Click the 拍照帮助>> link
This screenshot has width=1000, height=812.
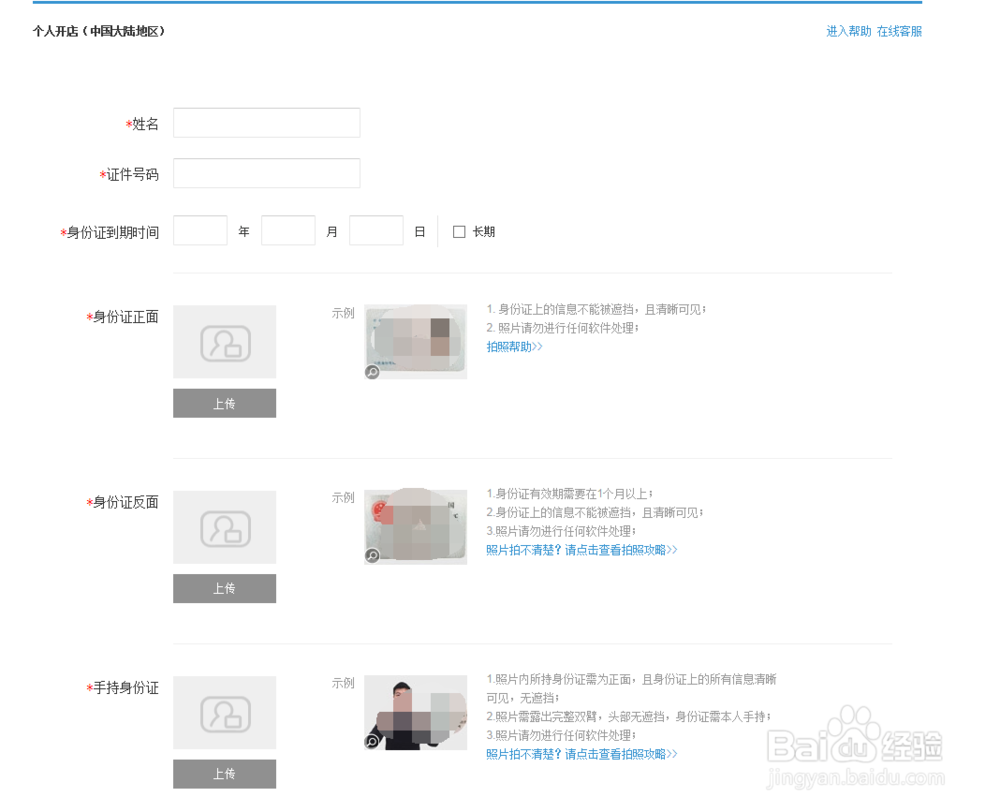coord(513,347)
